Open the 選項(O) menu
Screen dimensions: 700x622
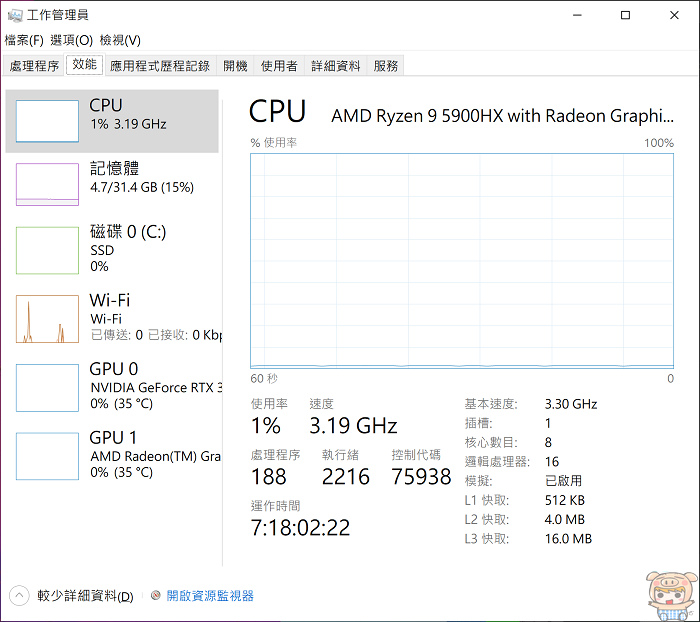tap(71, 40)
